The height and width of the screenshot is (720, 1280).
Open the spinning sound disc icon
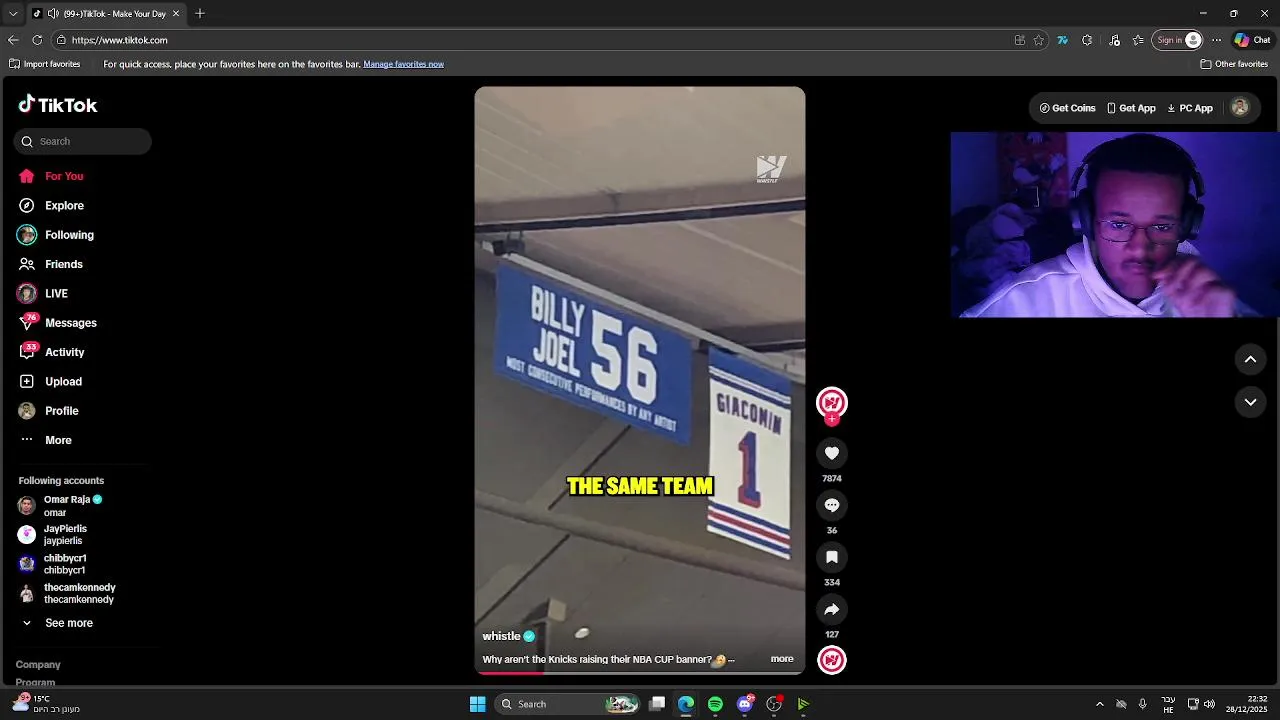832,660
